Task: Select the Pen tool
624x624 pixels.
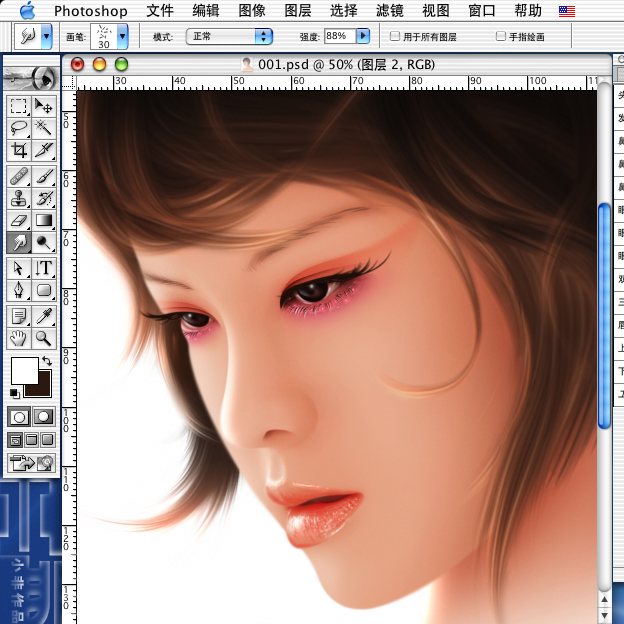Action: tap(19, 290)
